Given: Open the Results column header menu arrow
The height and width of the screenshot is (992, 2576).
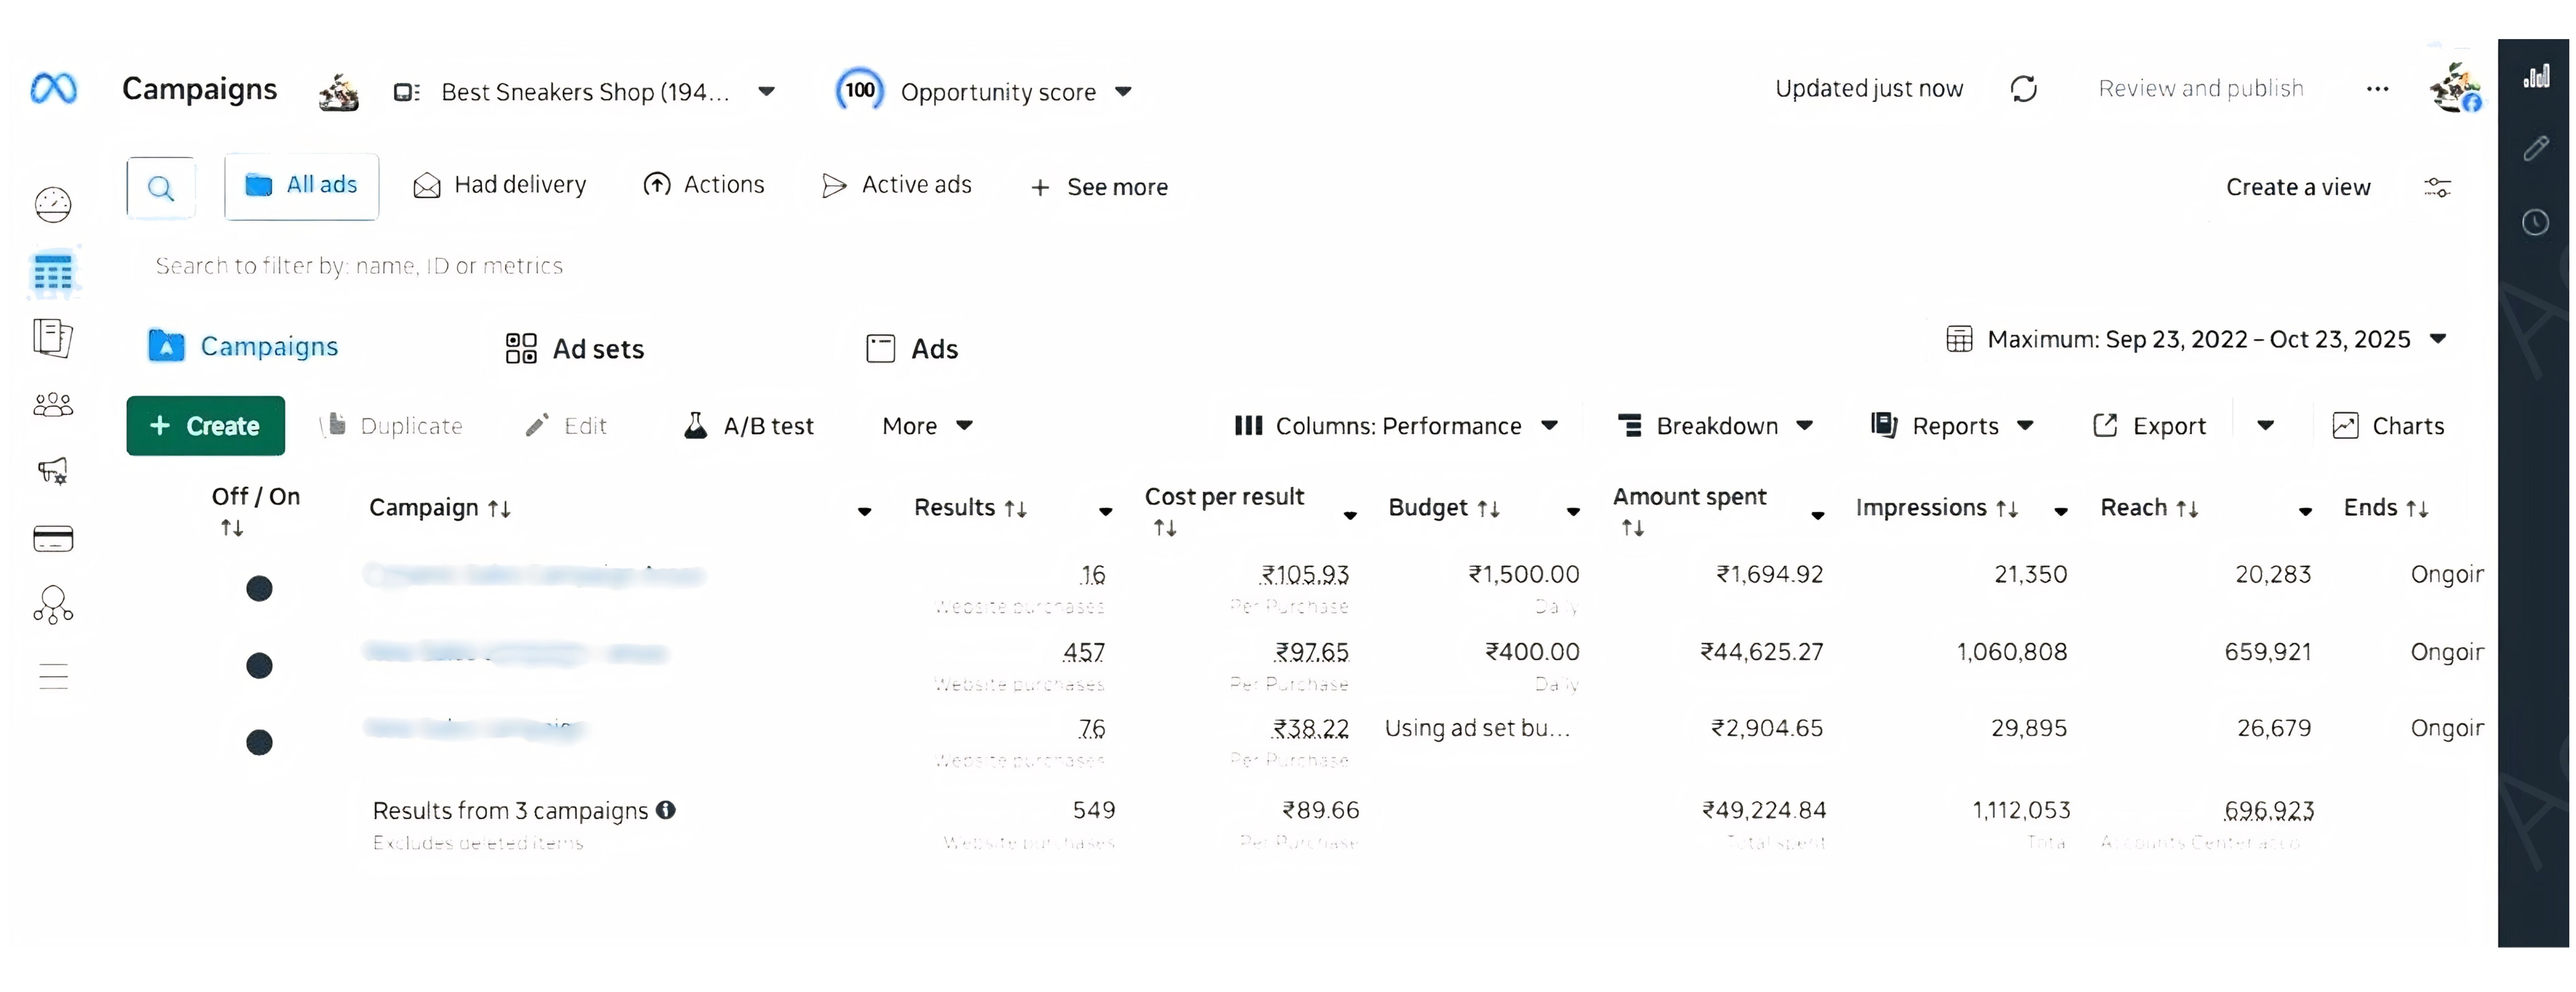Looking at the screenshot, I should point(1106,512).
